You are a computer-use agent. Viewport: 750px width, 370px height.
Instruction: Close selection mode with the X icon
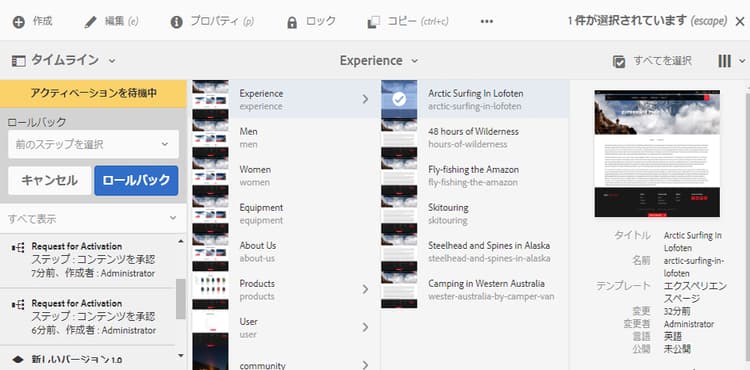(x=739, y=22)
